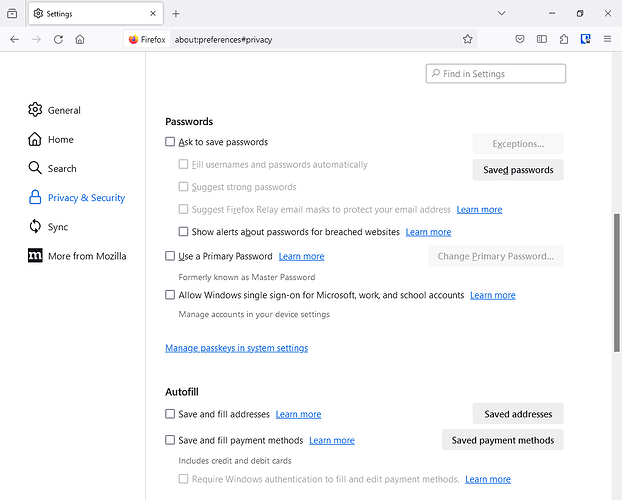This screenshot has height=500, width=622.
Task: Toggle the browser sidebar icon
Action: [542, 39]
